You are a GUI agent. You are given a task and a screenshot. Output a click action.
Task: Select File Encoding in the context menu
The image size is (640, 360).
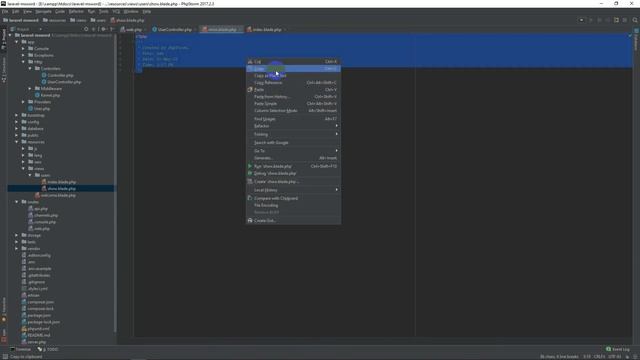point(293,205)
